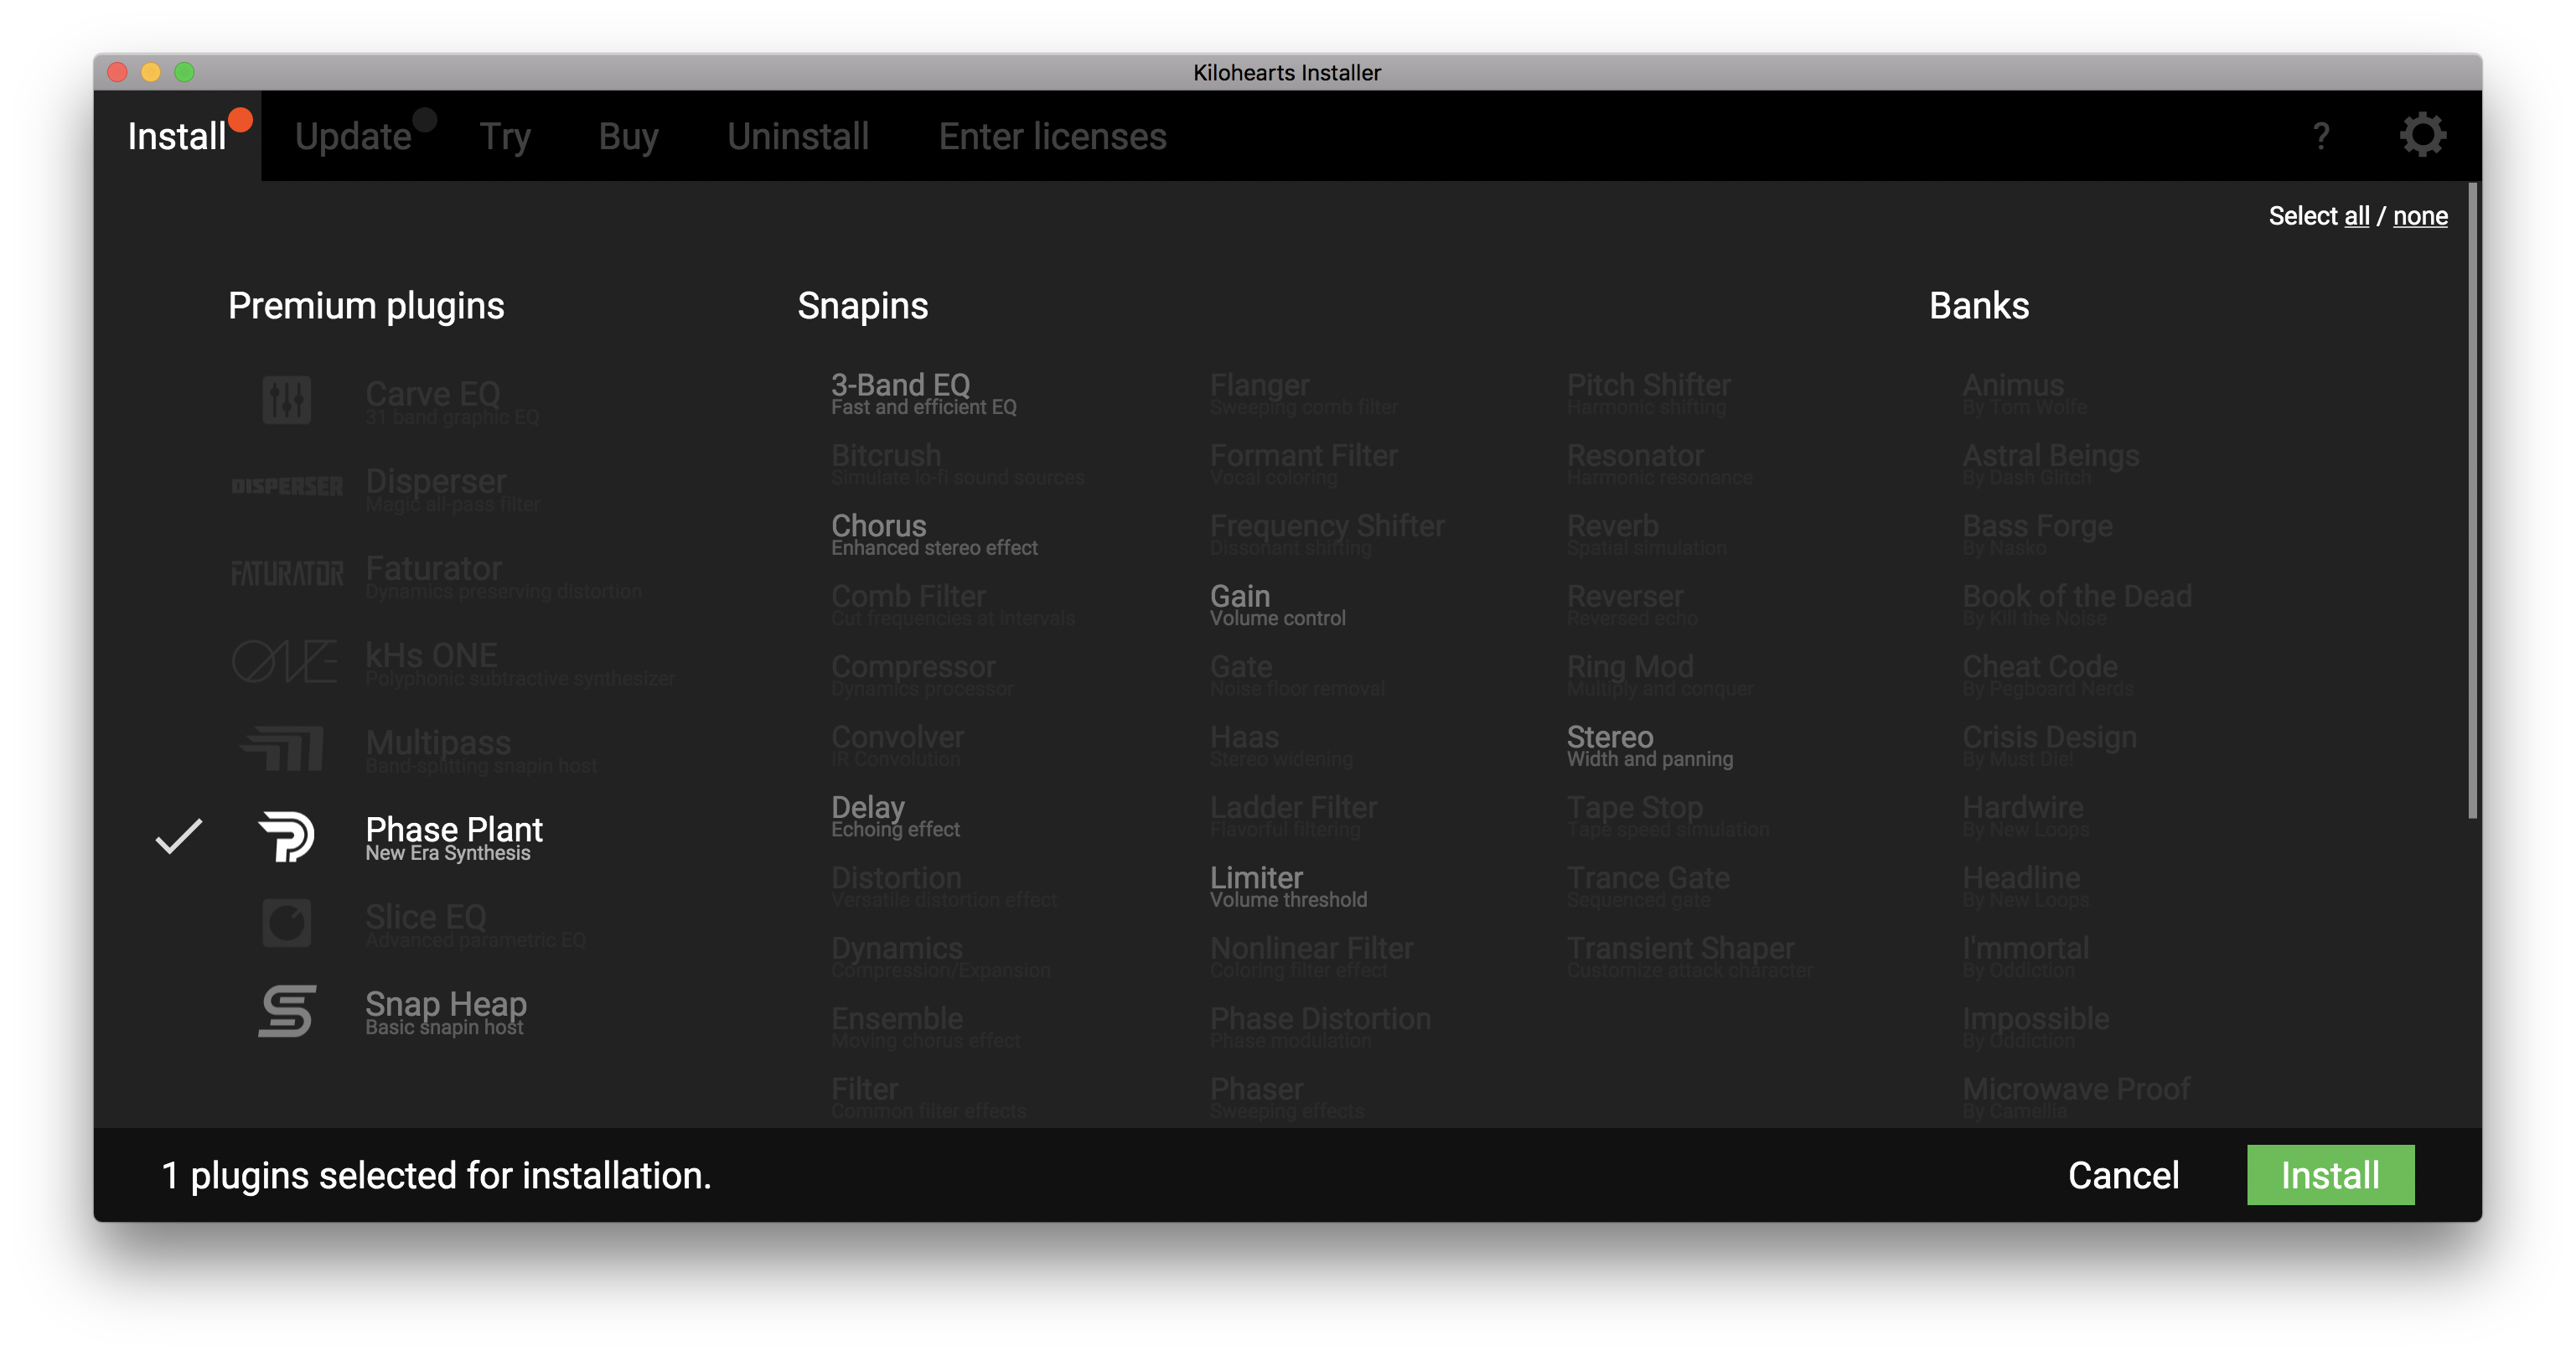Click the Multipass plugin icon
Screen dimensions: 2576x1356
click(284, 748)
